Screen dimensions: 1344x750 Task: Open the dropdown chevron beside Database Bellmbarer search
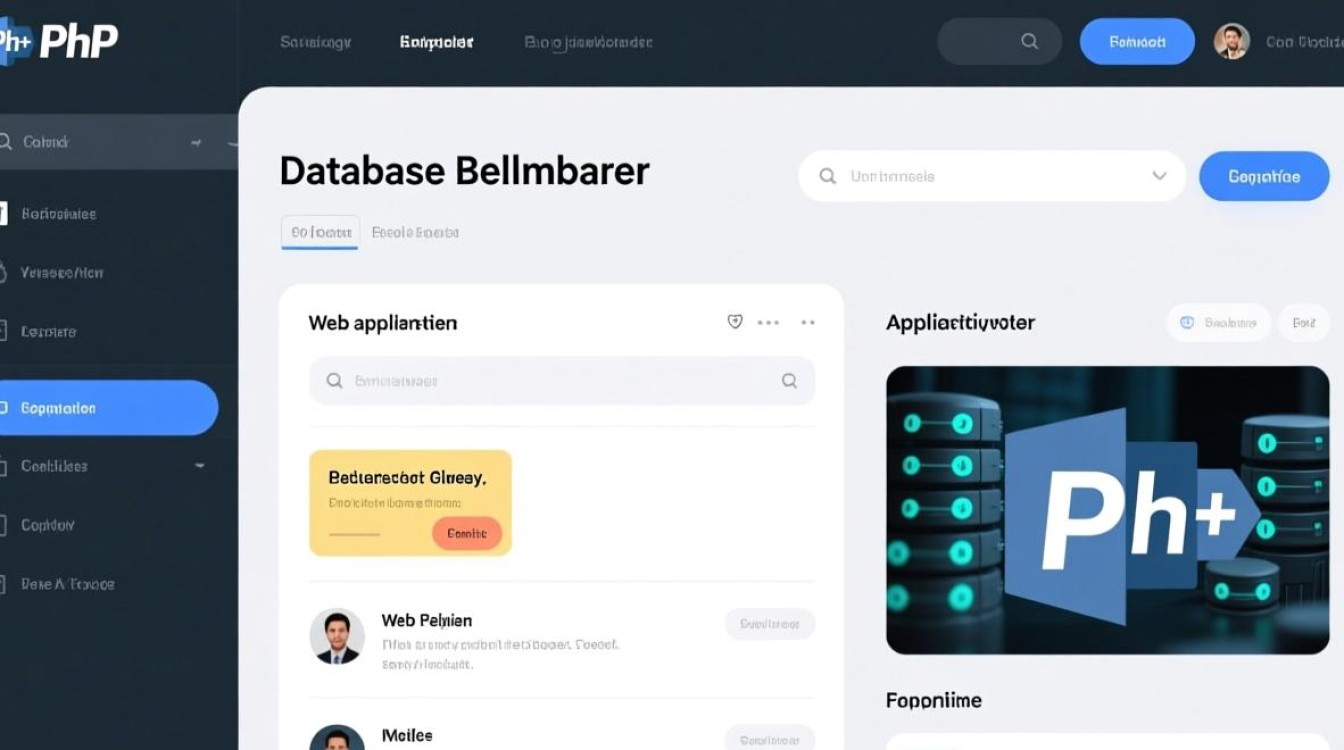point(1159,176)
